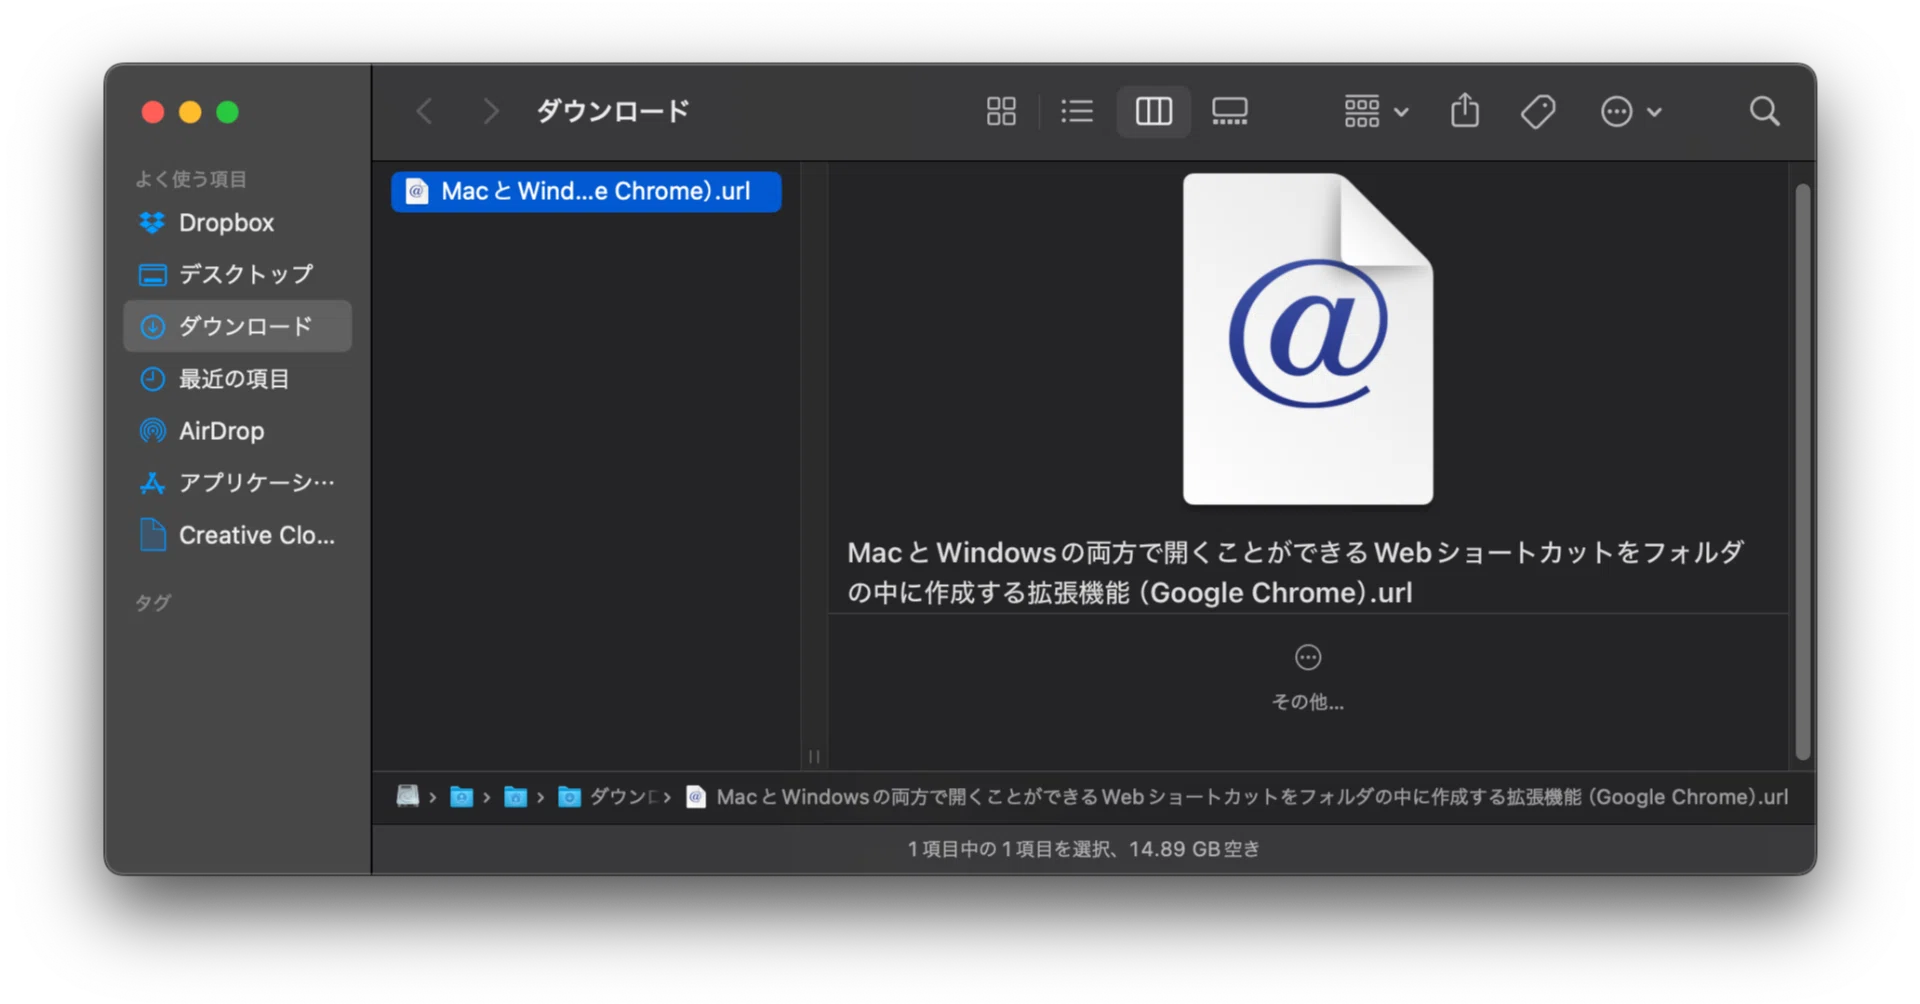
Task: Click the yellow minimize window button
Action: click(190, 112)
